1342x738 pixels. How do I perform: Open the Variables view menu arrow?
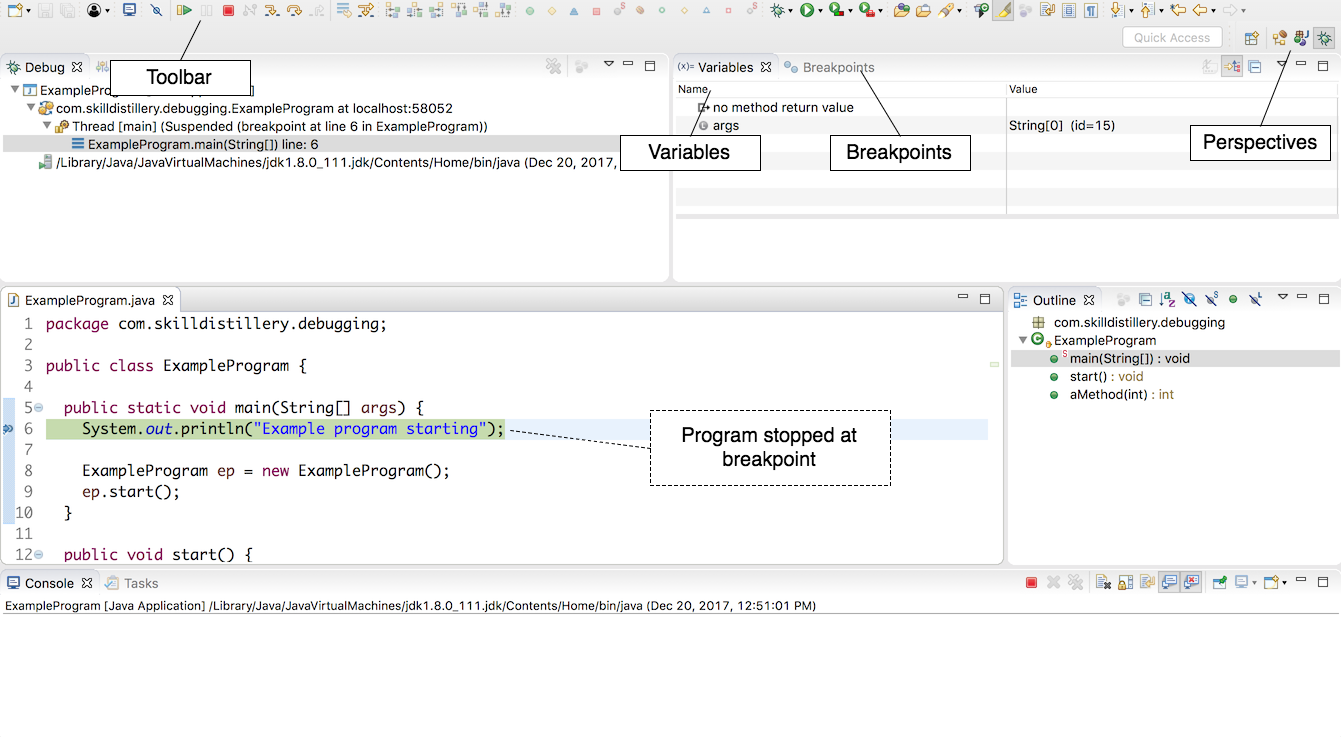click(x=1282, y=66)
